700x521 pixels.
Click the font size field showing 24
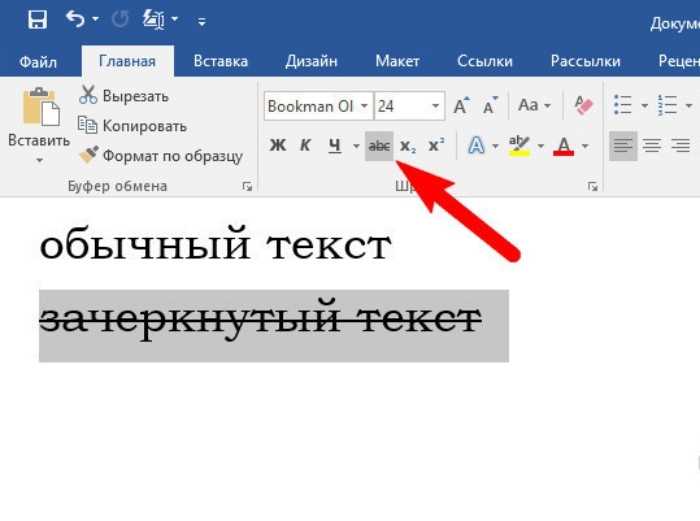tap(401, 106)
